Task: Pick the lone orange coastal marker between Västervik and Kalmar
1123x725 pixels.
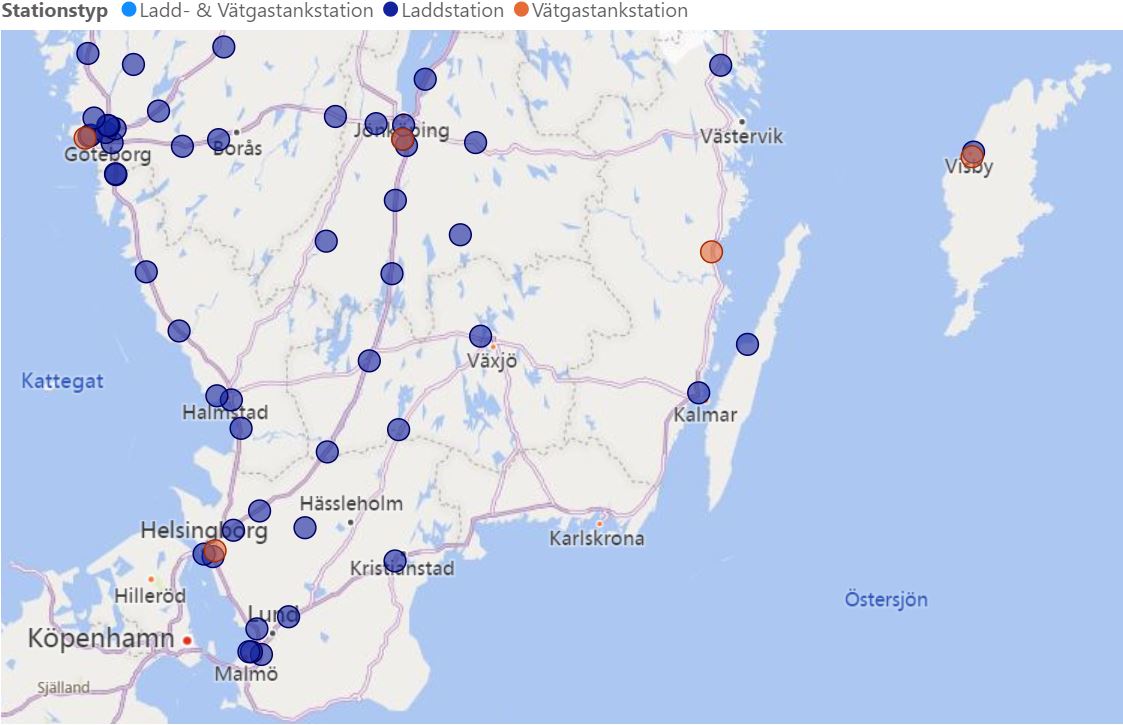Action: (x=711, y=251)
